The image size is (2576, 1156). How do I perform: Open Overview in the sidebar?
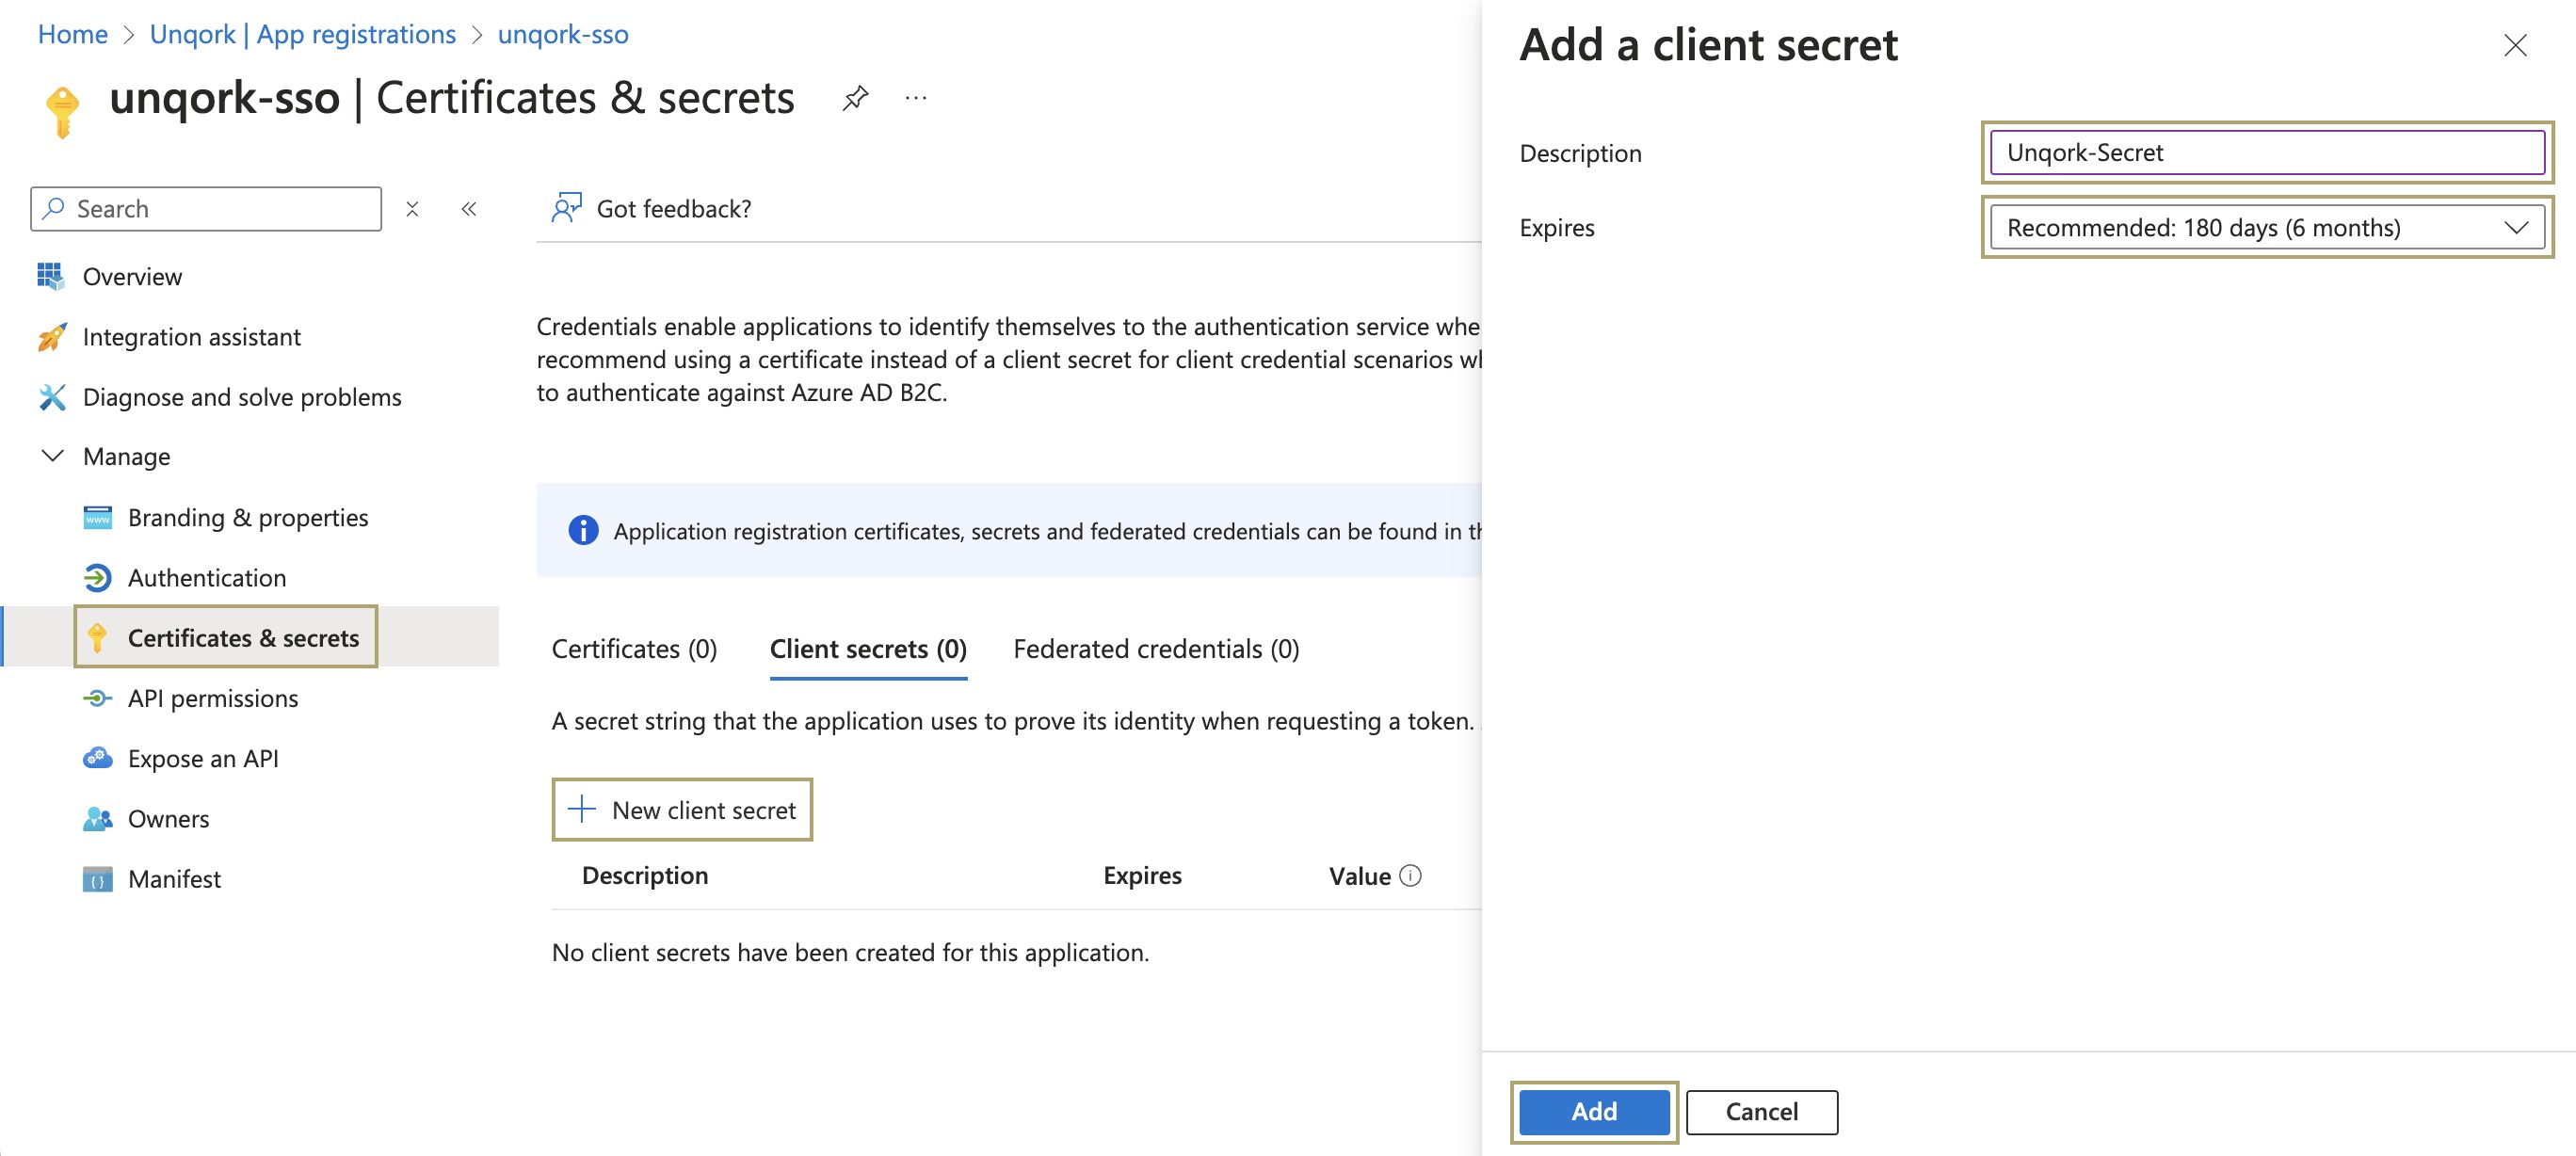132,277
